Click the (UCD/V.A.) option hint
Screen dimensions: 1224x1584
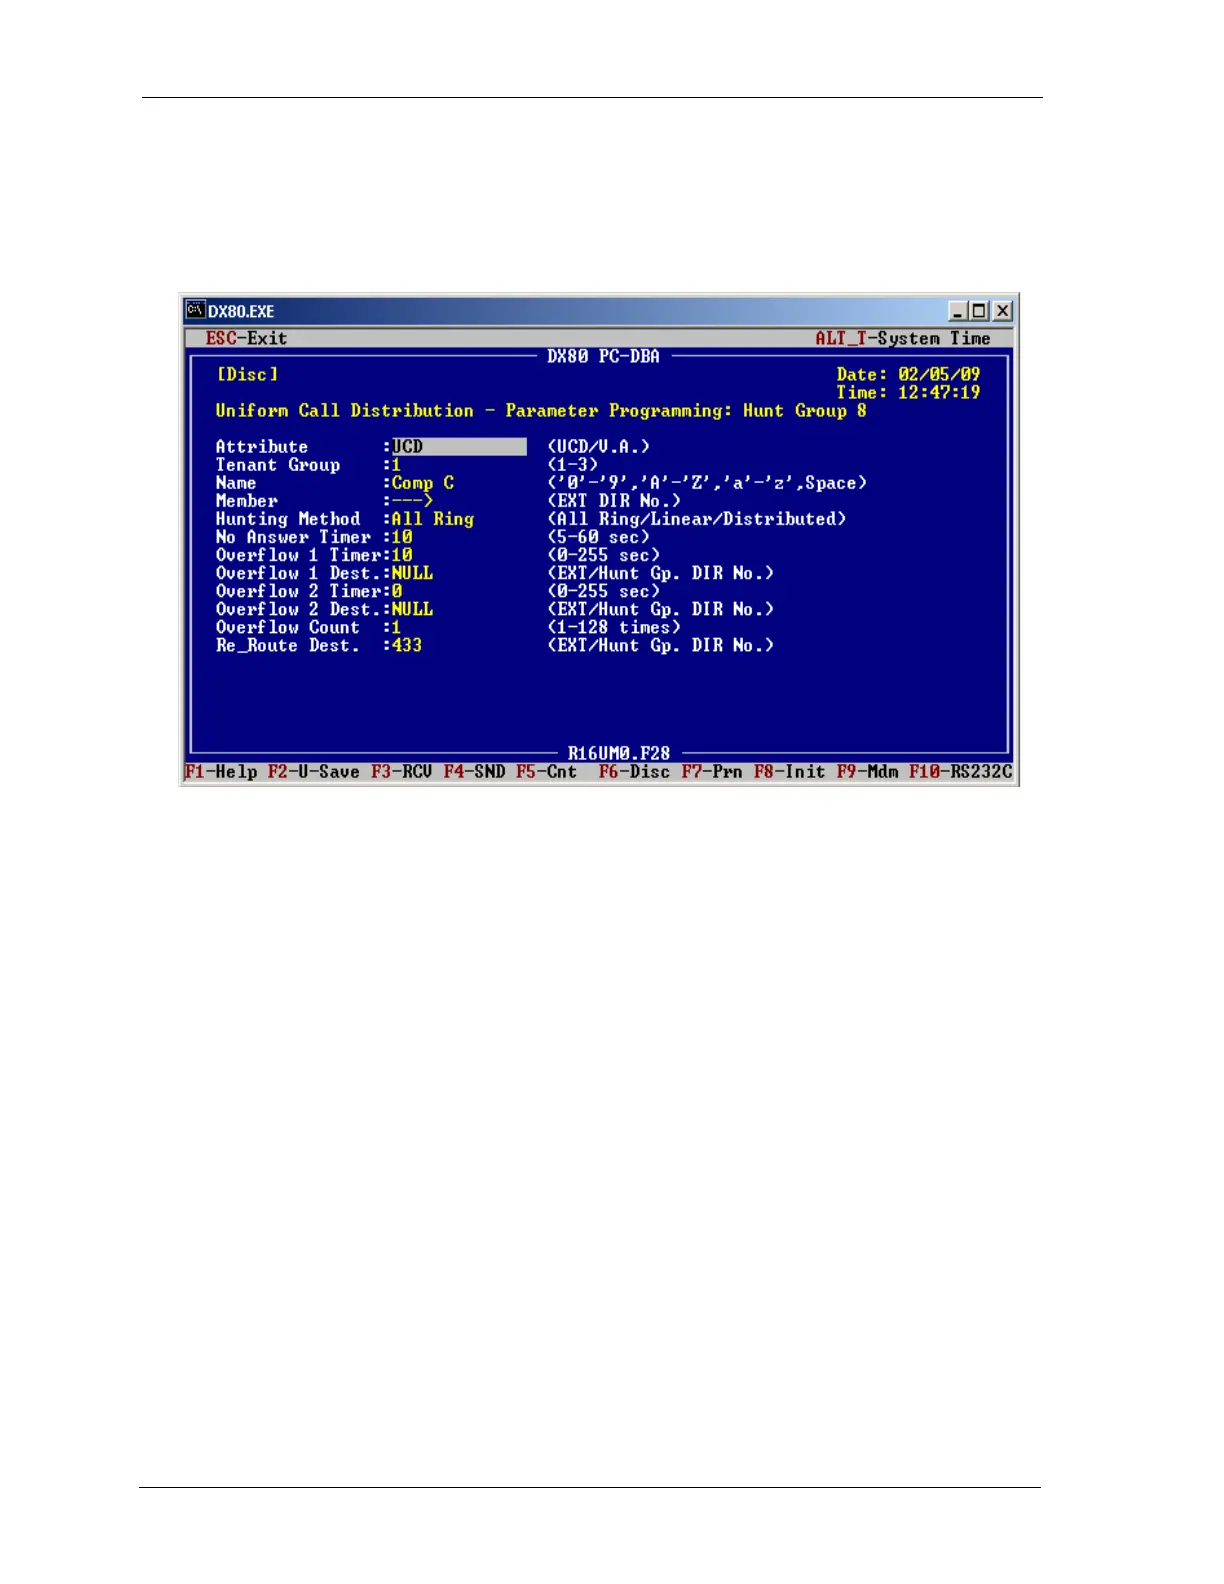(599, 447)
